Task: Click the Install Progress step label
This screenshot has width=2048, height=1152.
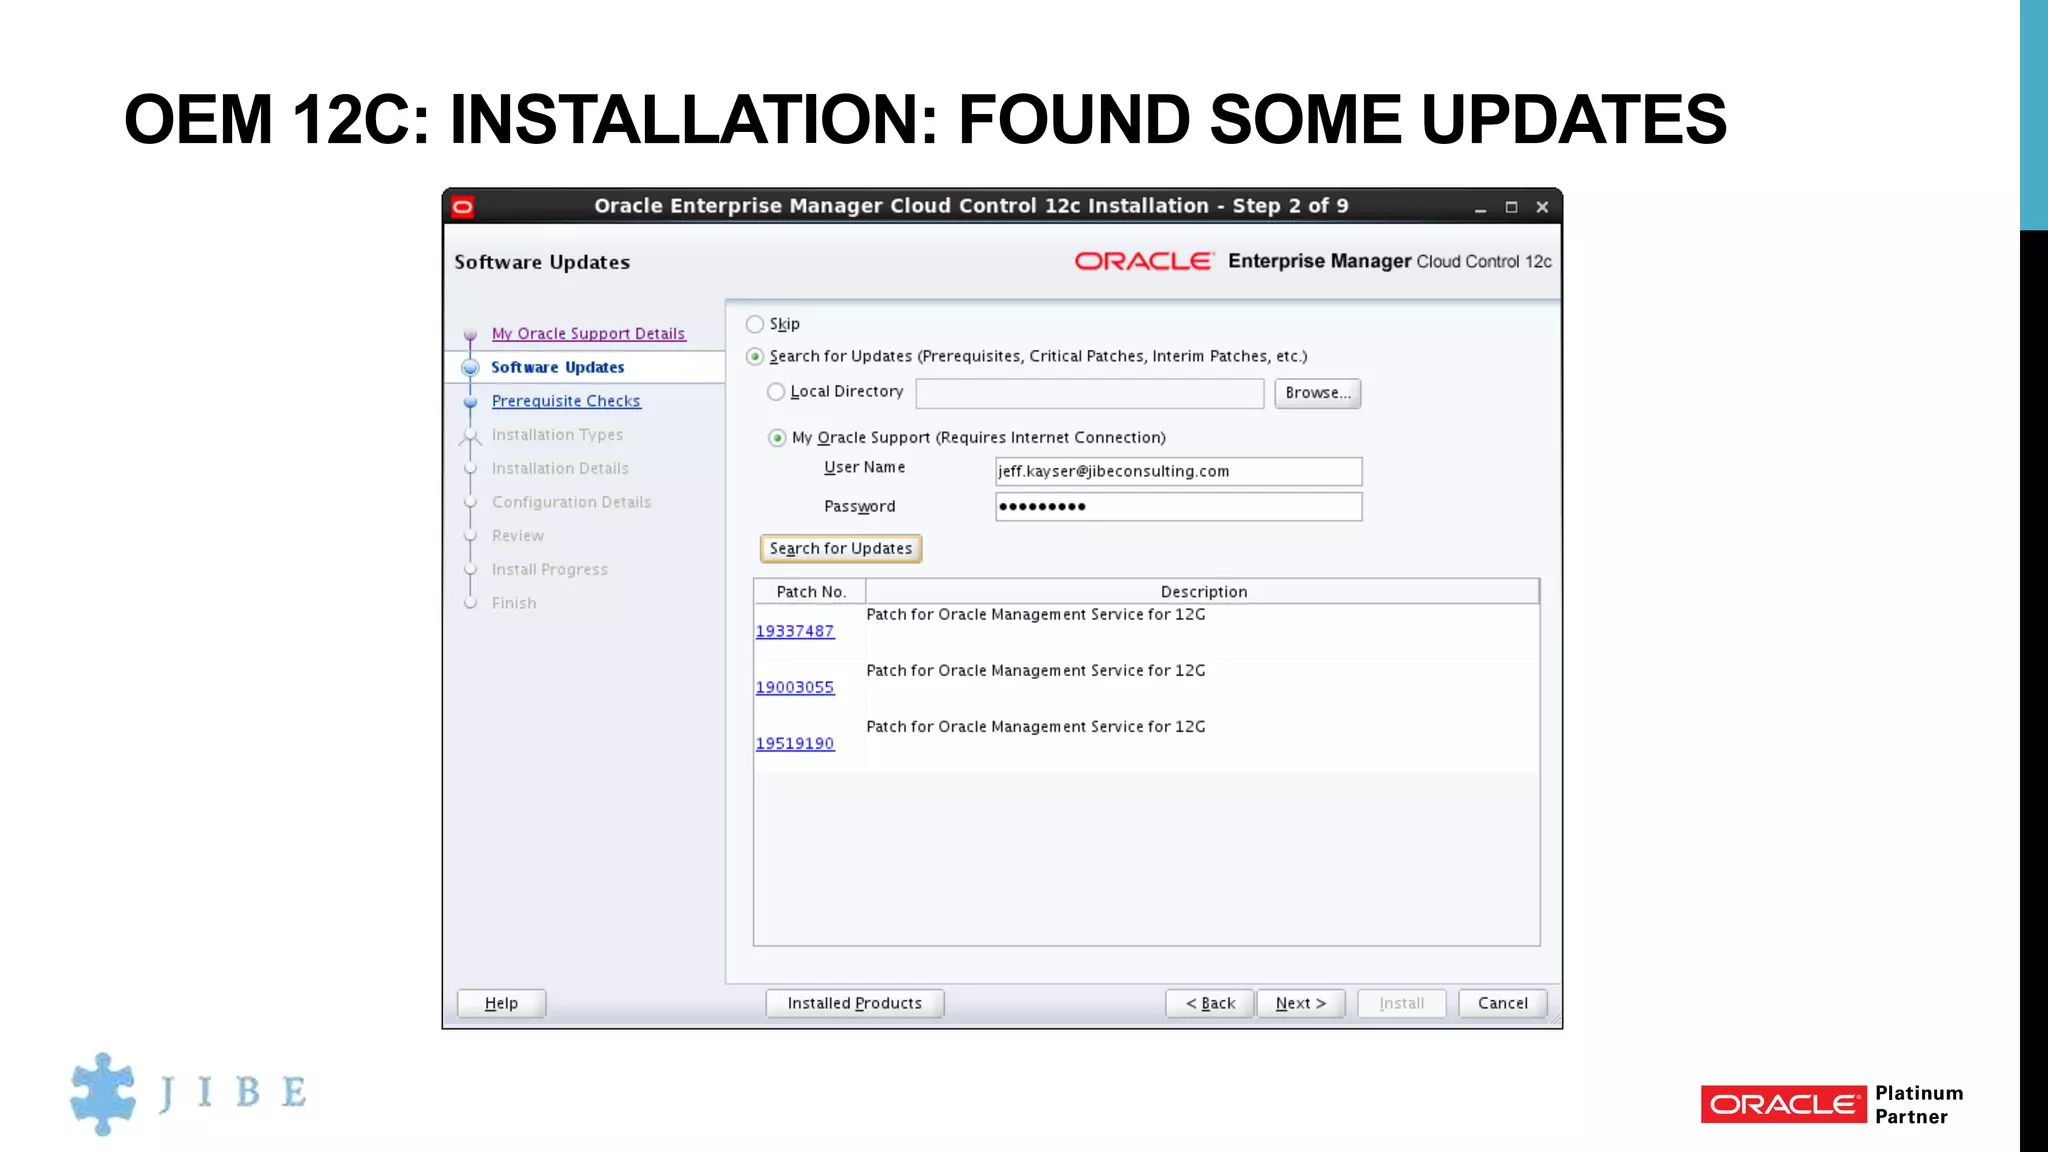Action: tap(549, 570)
